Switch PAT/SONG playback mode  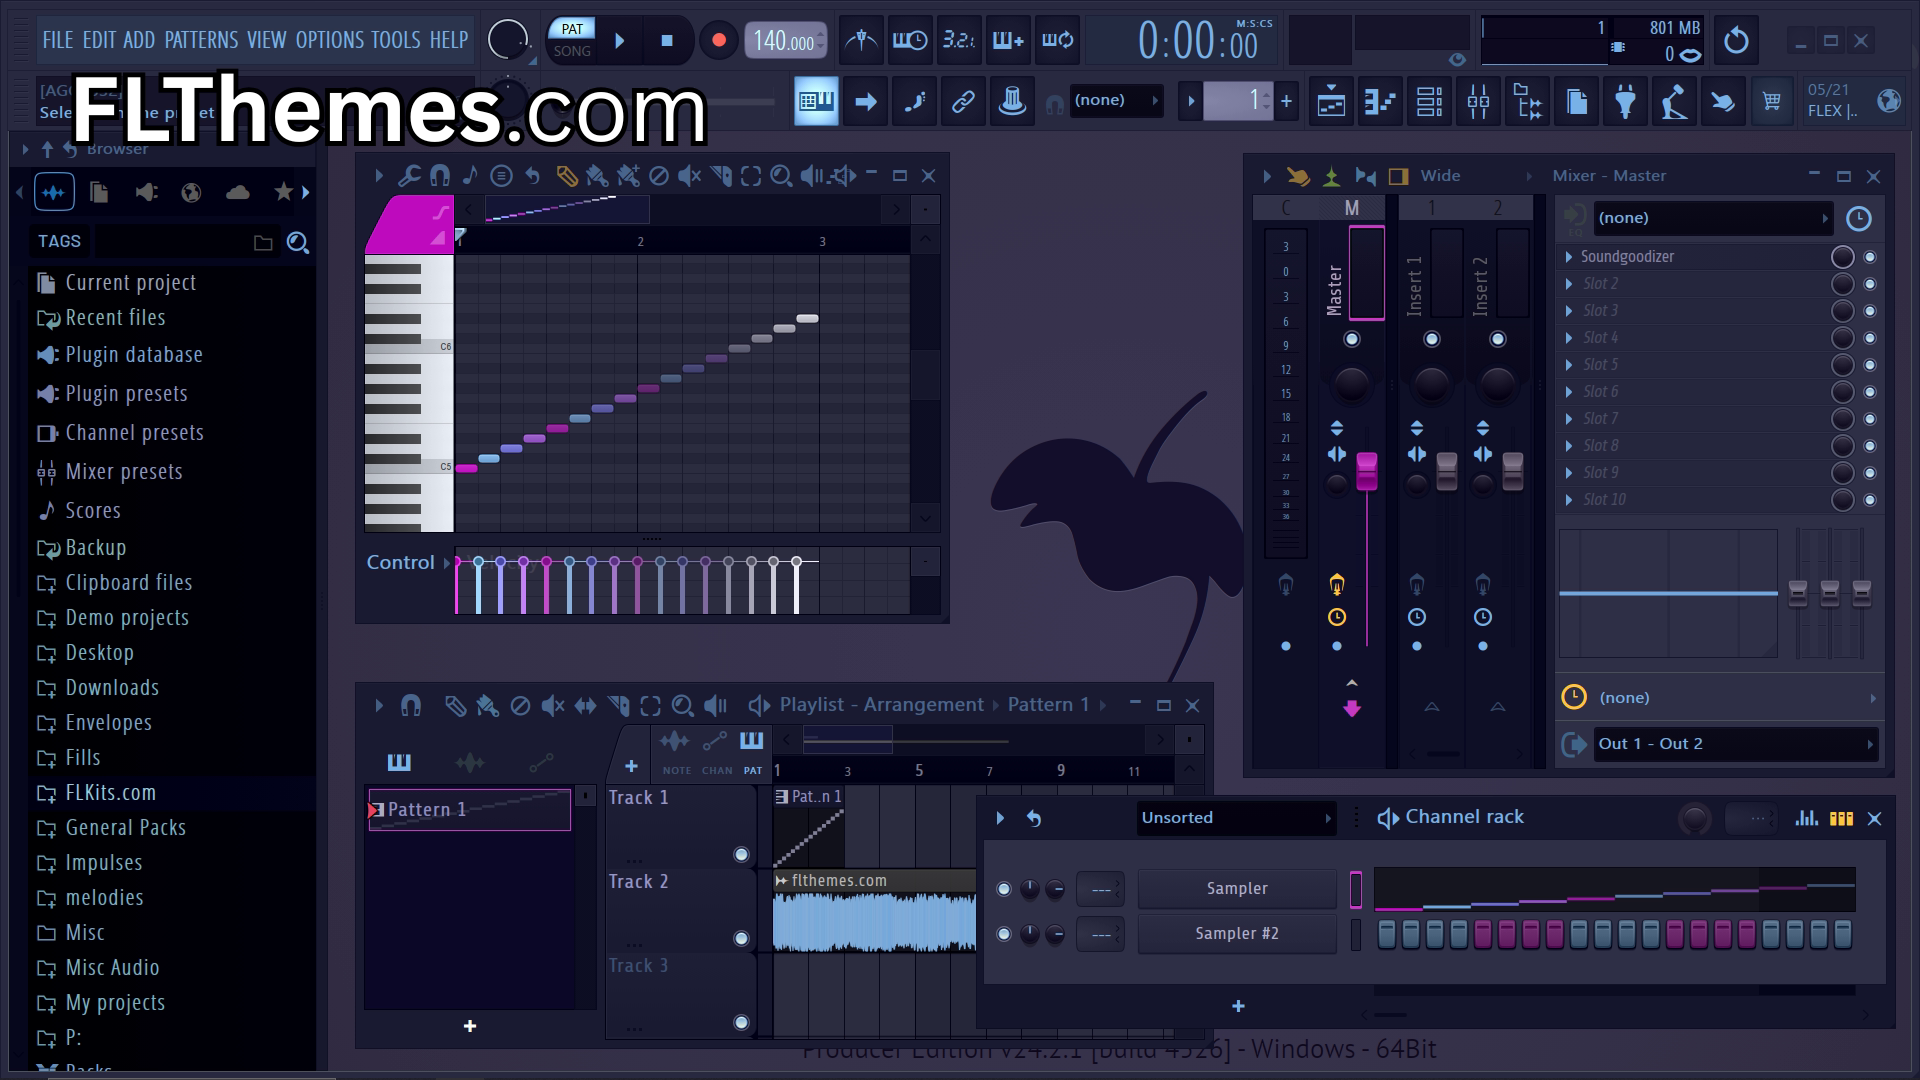click(x=572, y=40)
